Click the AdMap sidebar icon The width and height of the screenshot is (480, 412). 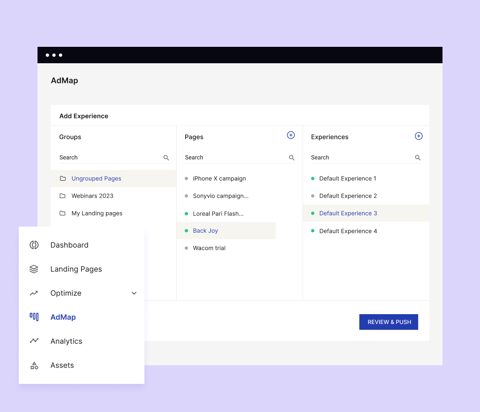click(34, 317)
